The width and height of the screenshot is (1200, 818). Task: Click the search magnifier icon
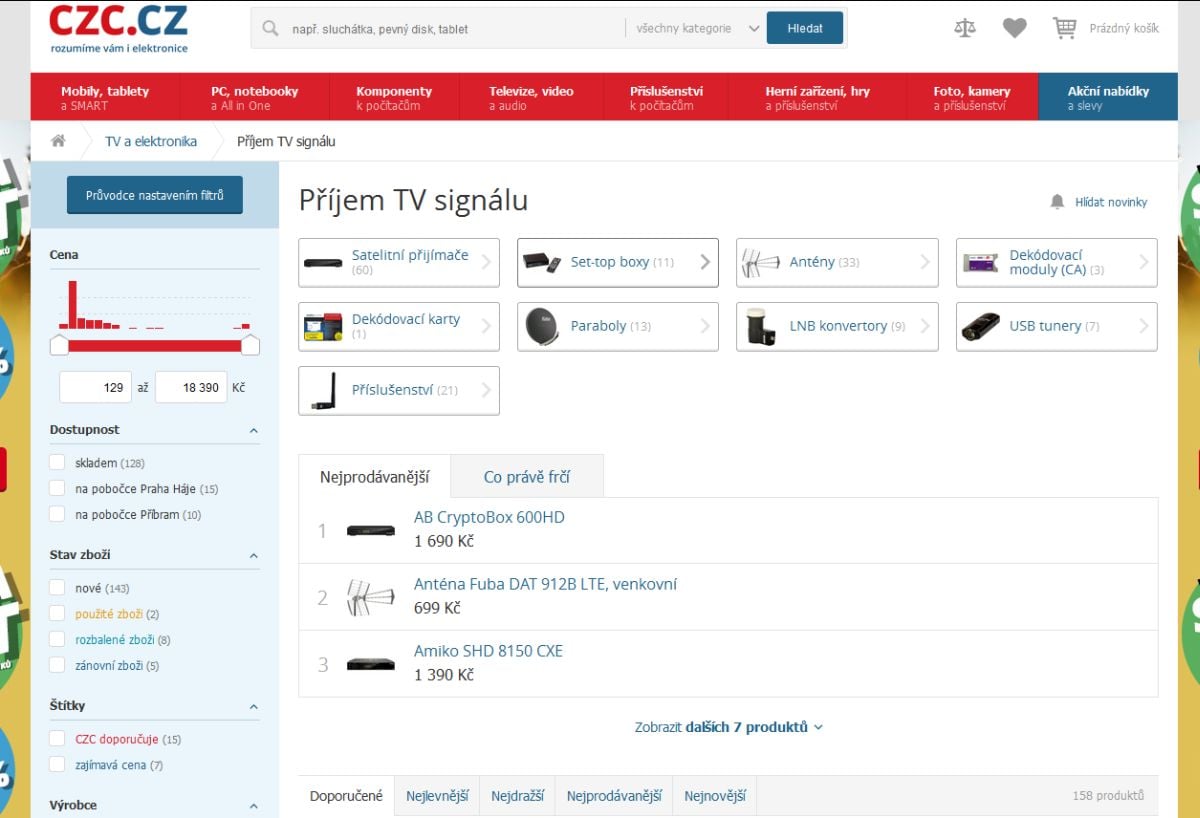tap(270, 29)
